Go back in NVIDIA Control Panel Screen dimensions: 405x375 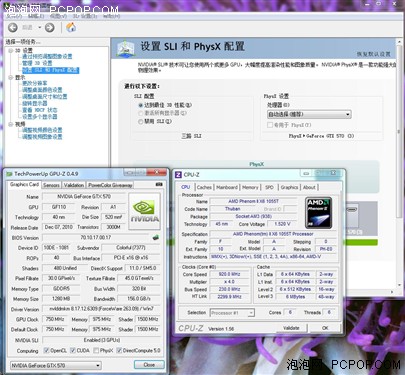(13, 28)
